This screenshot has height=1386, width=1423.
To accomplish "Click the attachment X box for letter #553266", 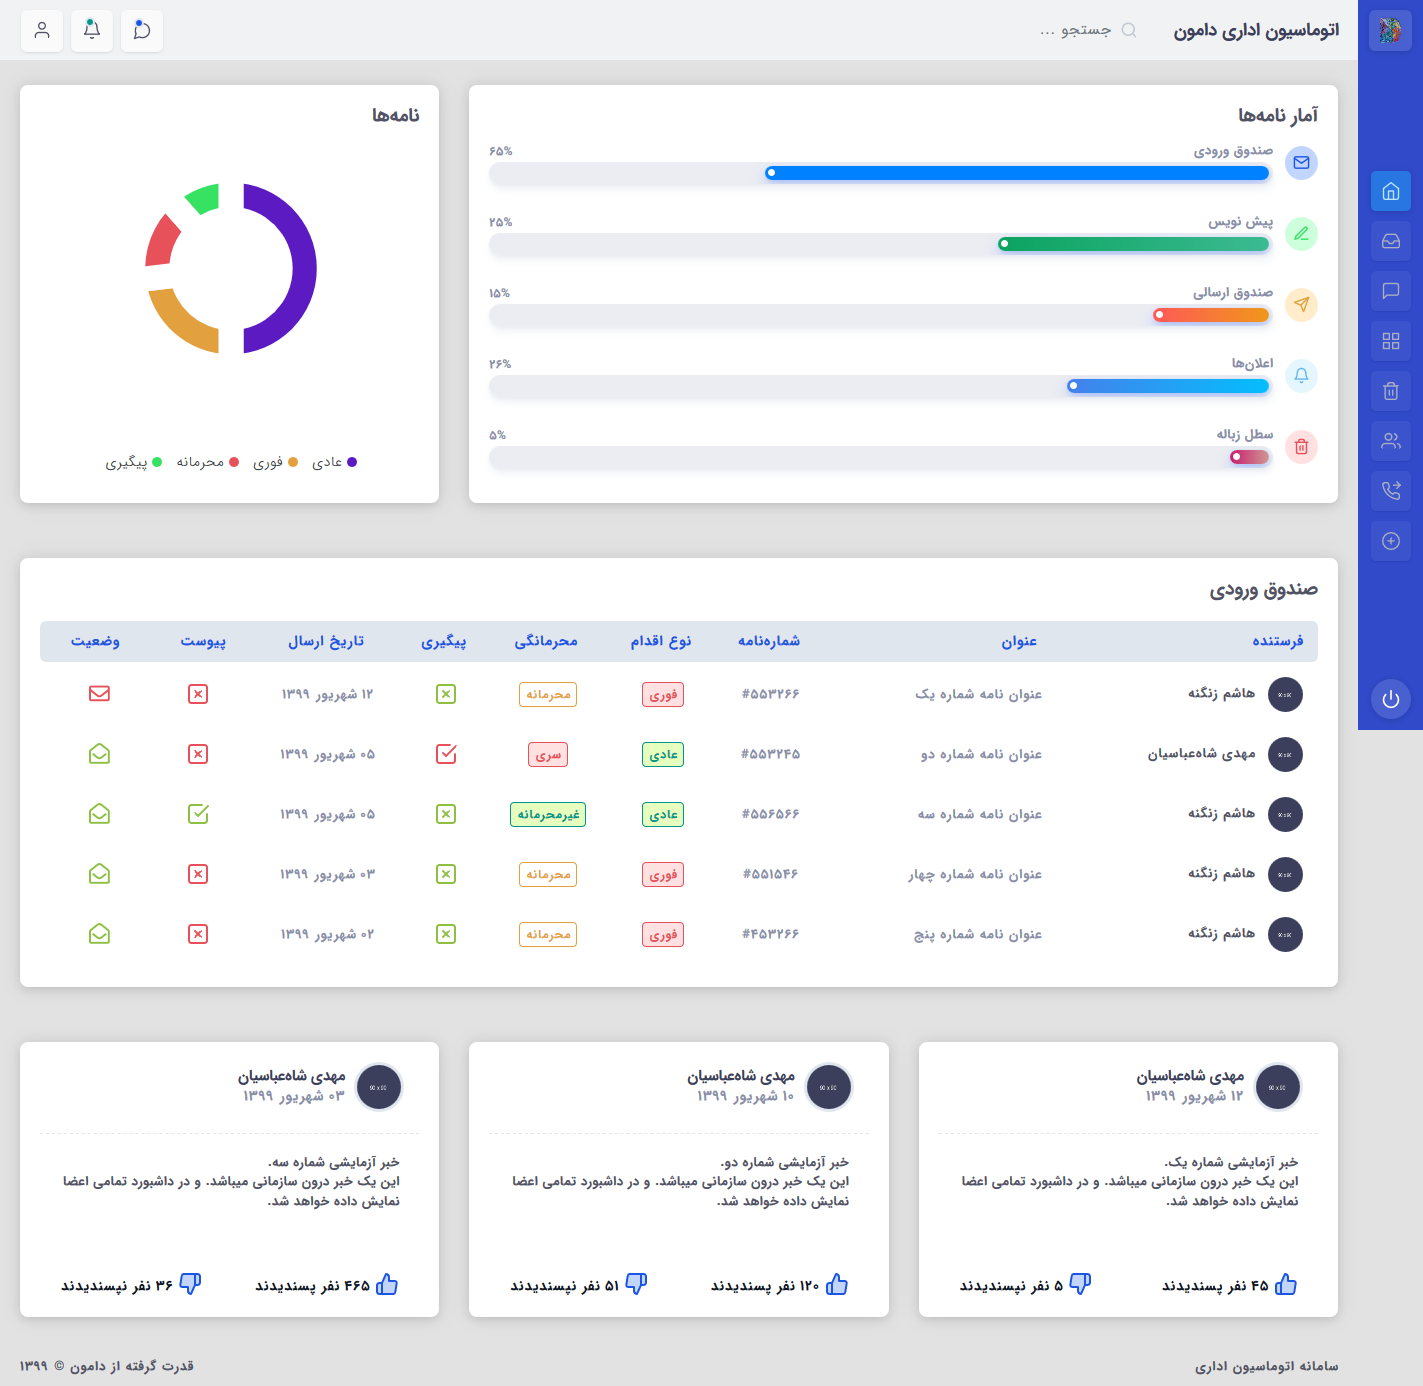I will [x=198, y=694].
